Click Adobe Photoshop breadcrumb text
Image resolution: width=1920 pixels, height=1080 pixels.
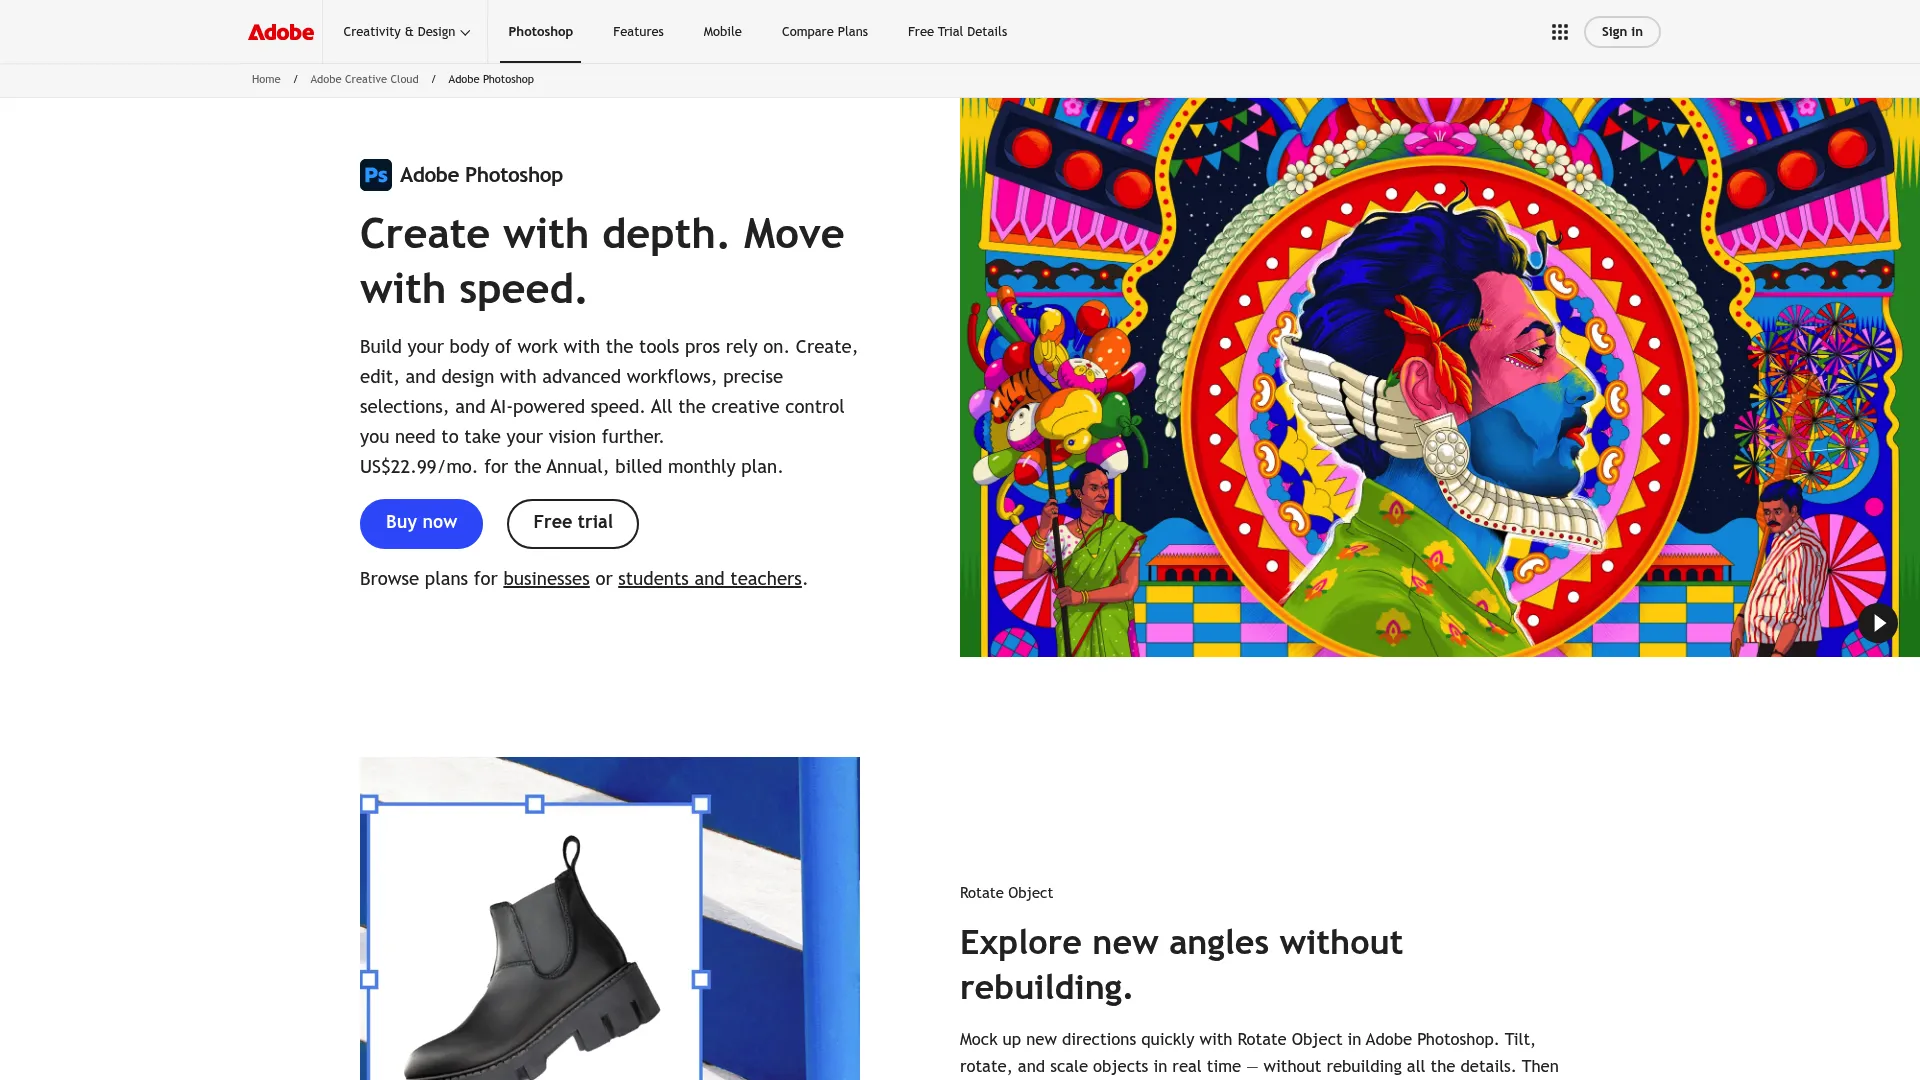(491, 80)
